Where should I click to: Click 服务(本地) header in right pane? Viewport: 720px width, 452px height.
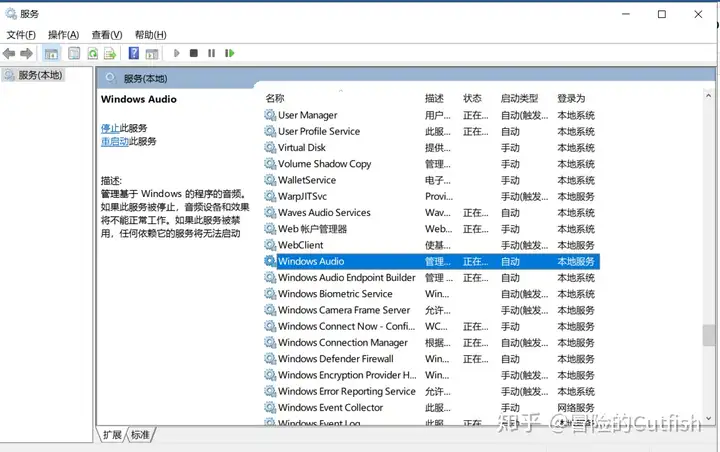(145, 79)
